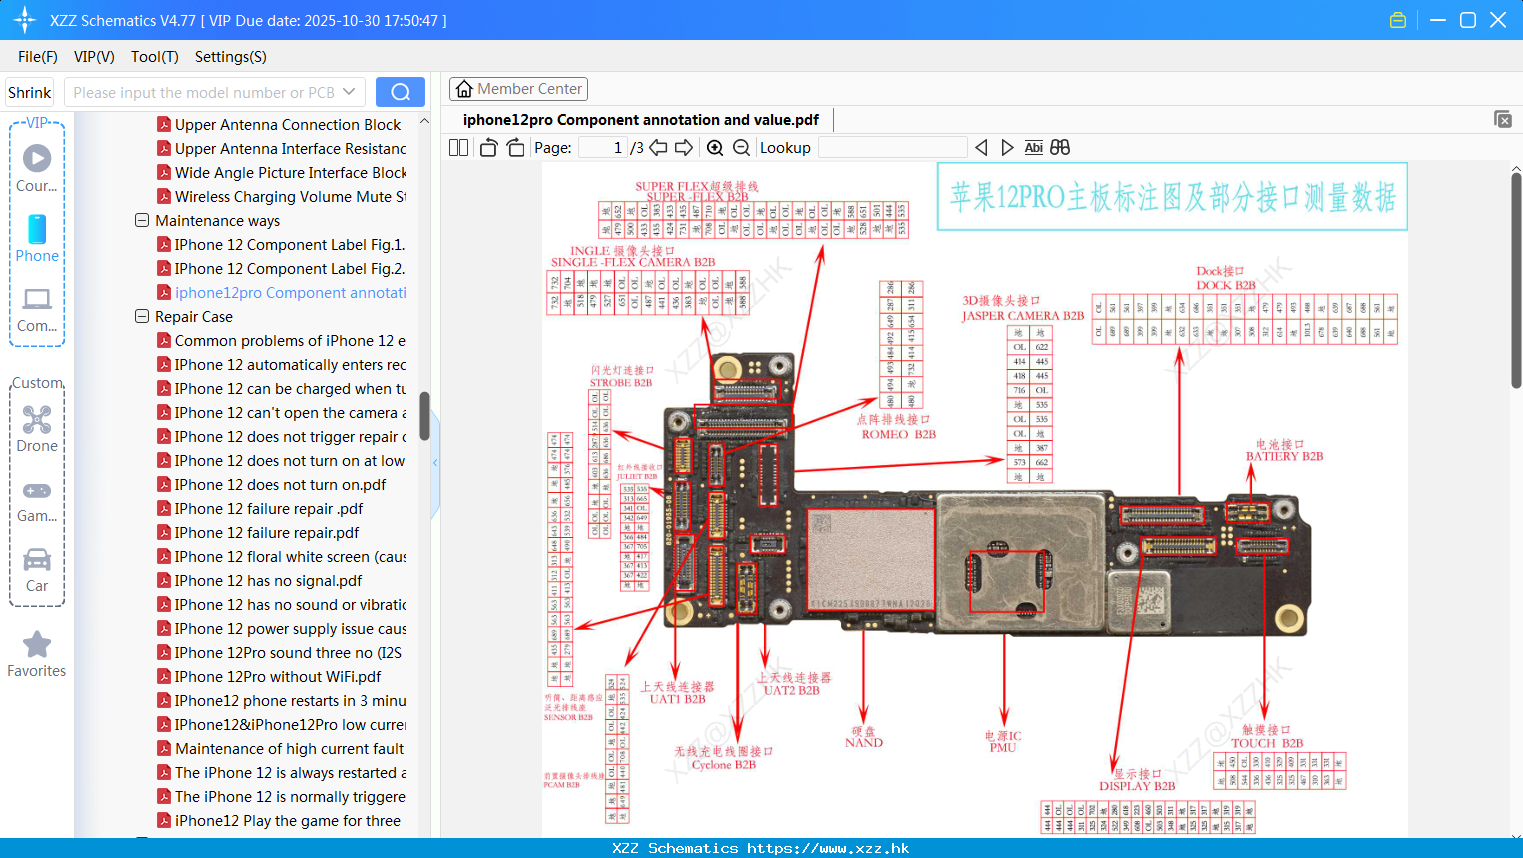Open IPhone 12 Component Label Fig.2
This screenshot has height=858, width=1523.
click(282, 268)
